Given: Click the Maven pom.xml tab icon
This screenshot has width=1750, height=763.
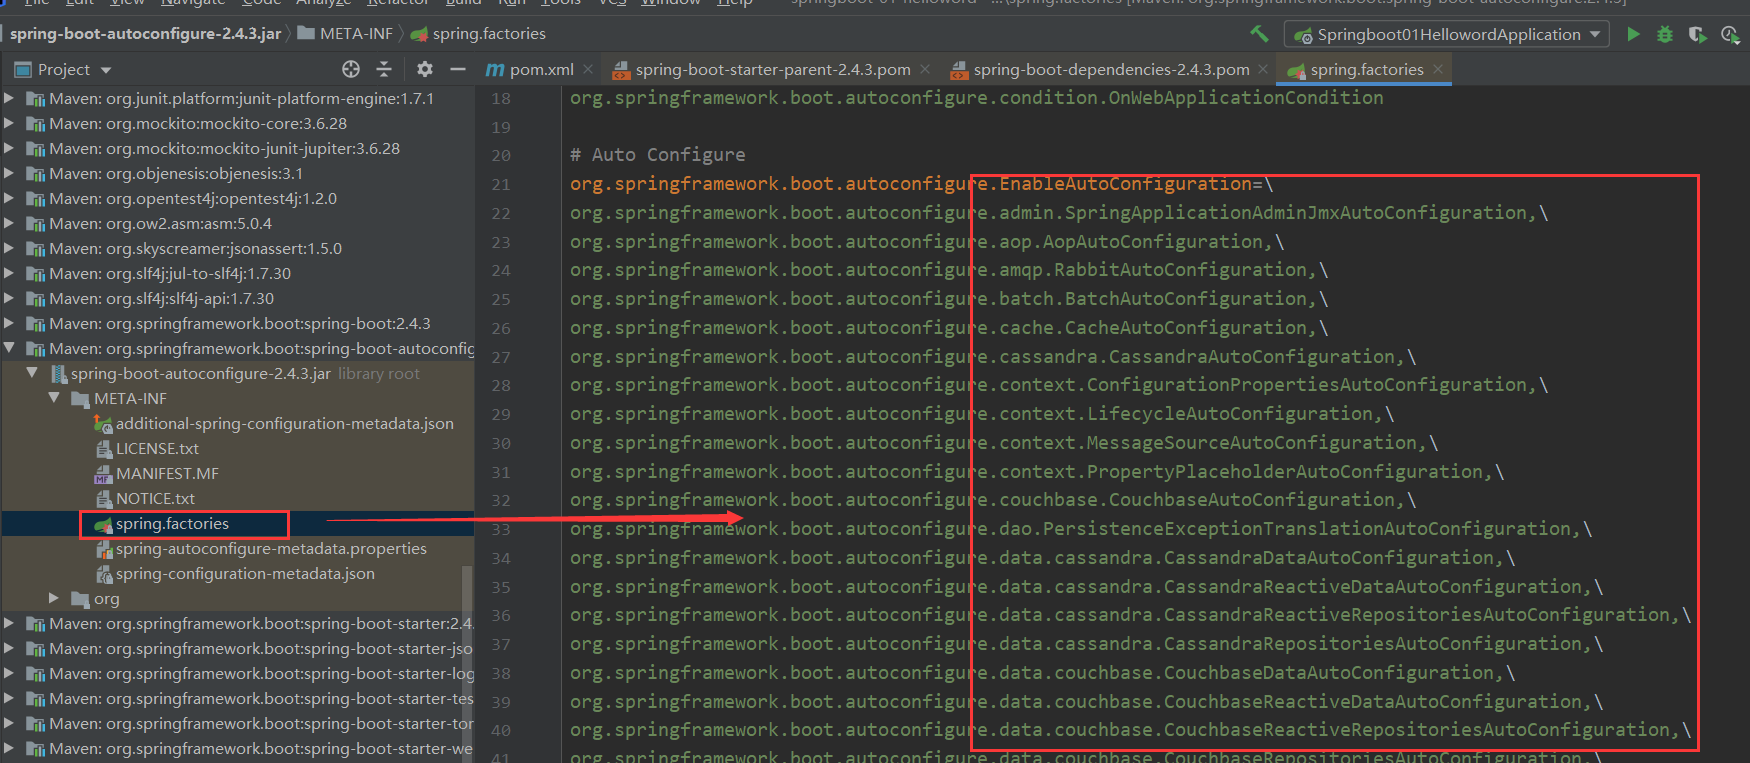Looking at the screenshot, I should pos(495,69).
